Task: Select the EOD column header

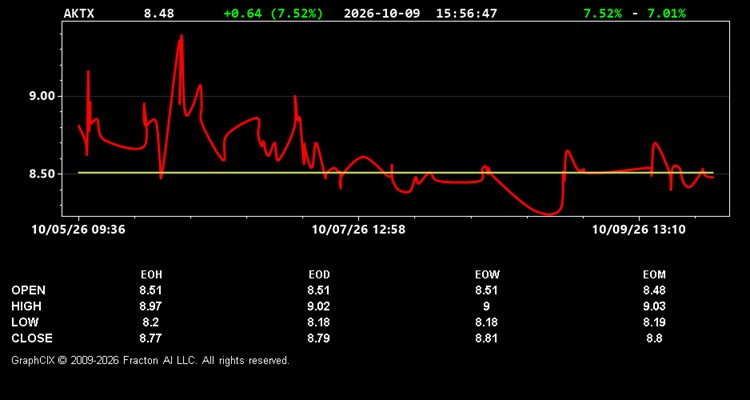Action: (319, 275)
